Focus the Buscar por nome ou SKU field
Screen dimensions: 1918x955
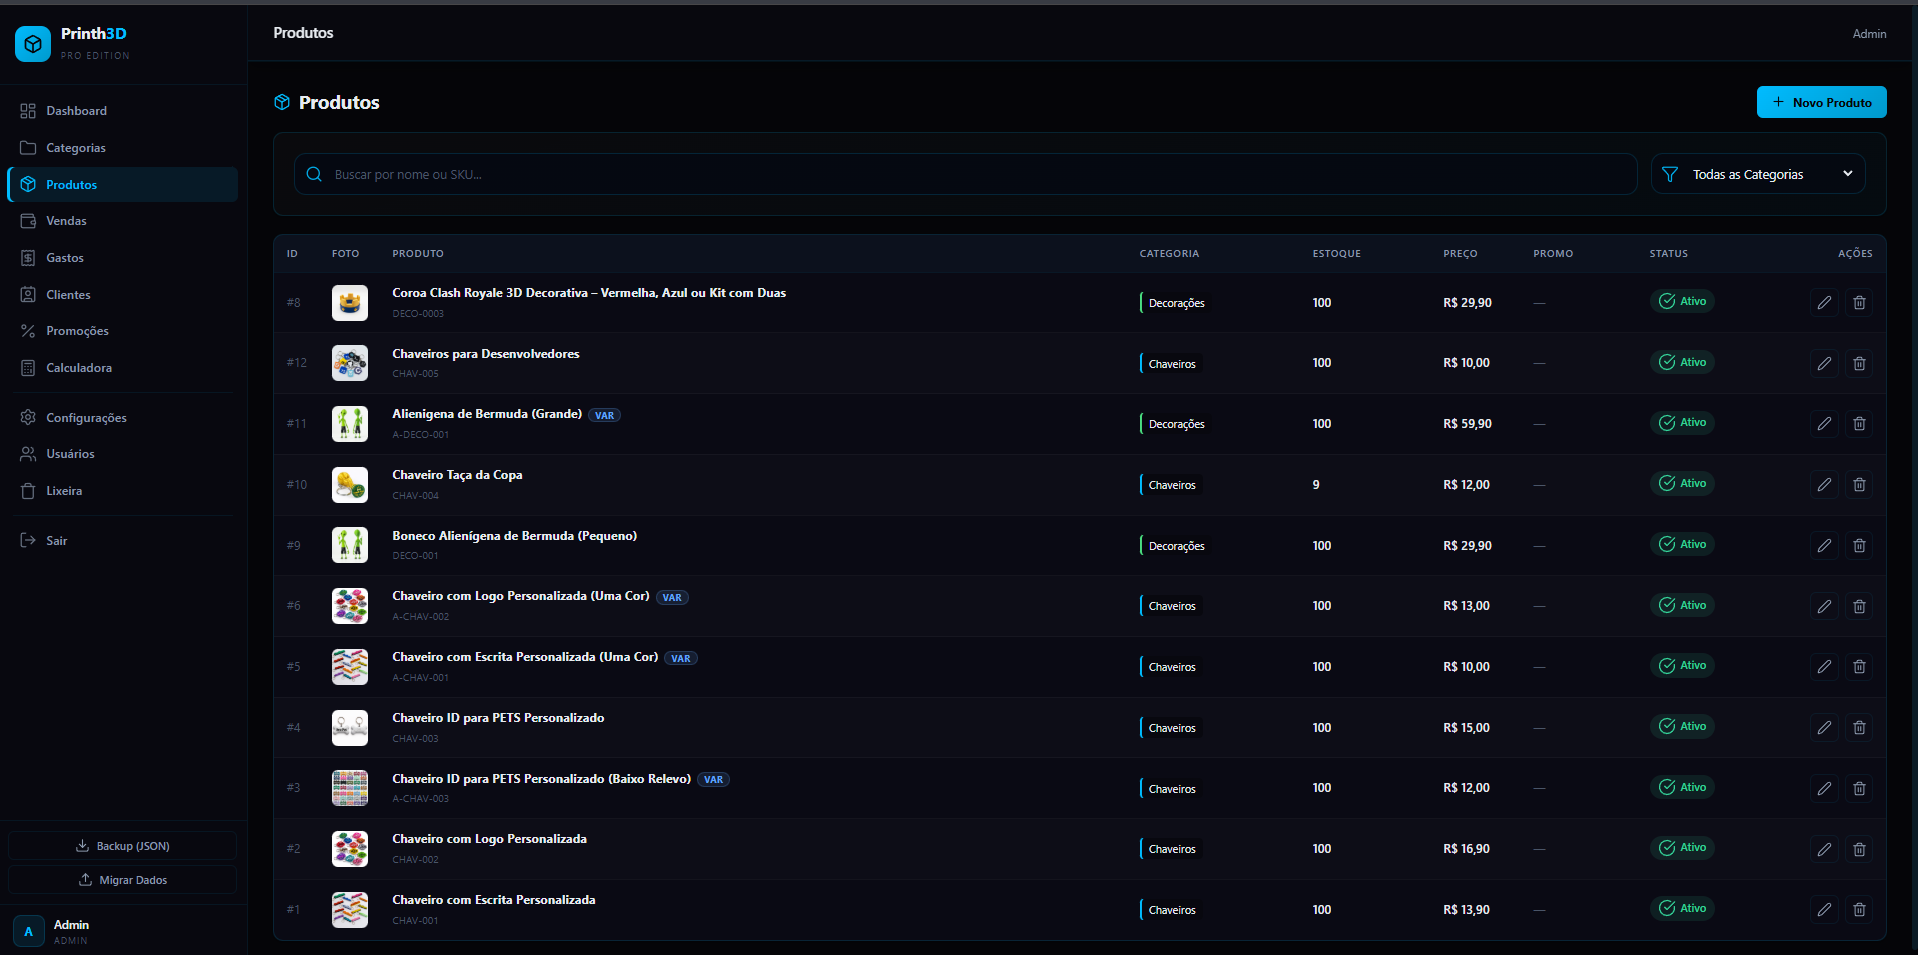coord(965,174)
